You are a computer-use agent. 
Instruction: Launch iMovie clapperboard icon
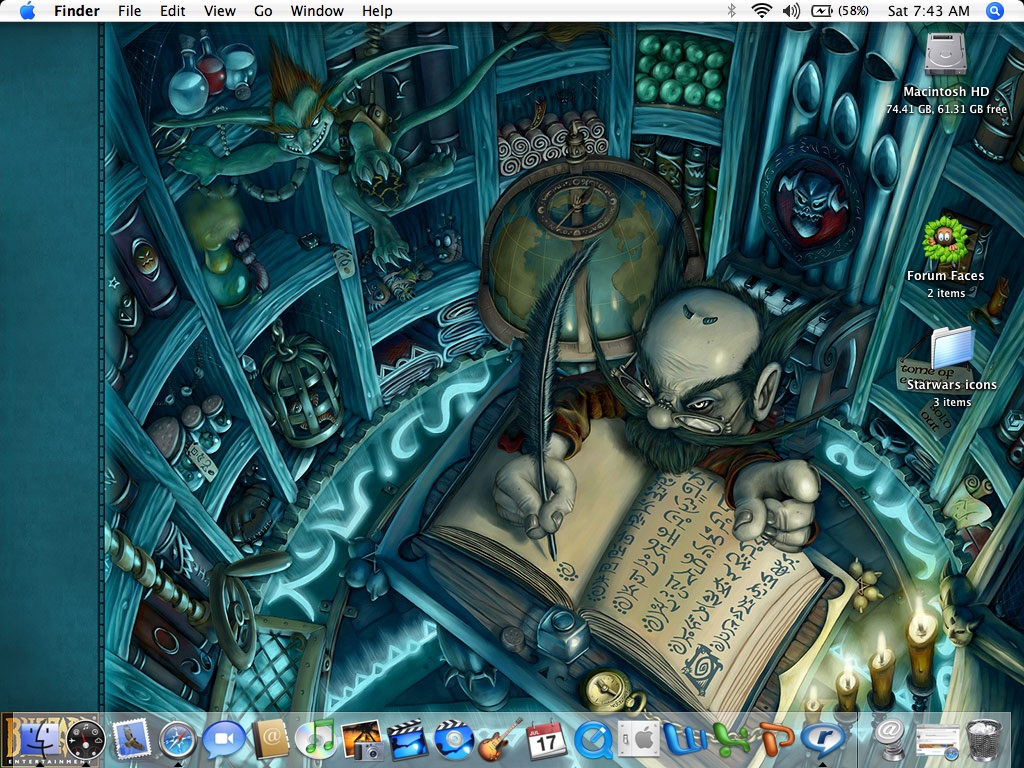(408, 741)
